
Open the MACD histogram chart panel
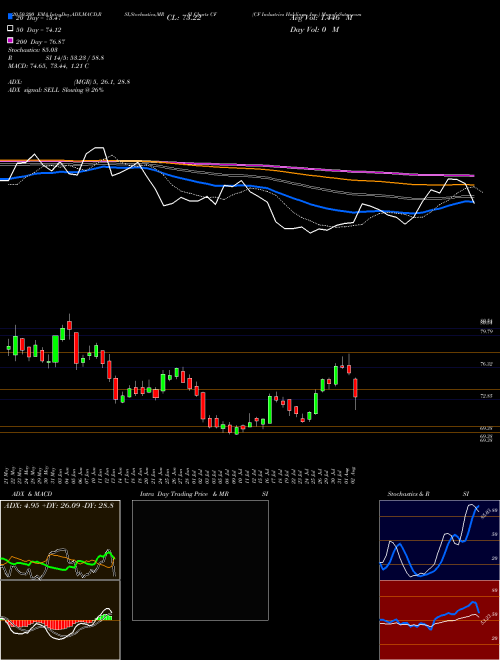point(60,620)
